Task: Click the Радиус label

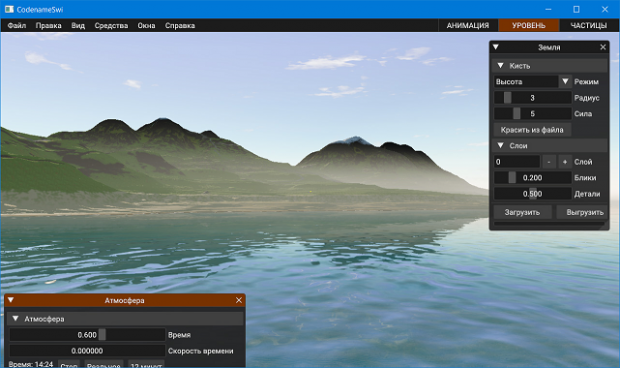Action: 587,98
